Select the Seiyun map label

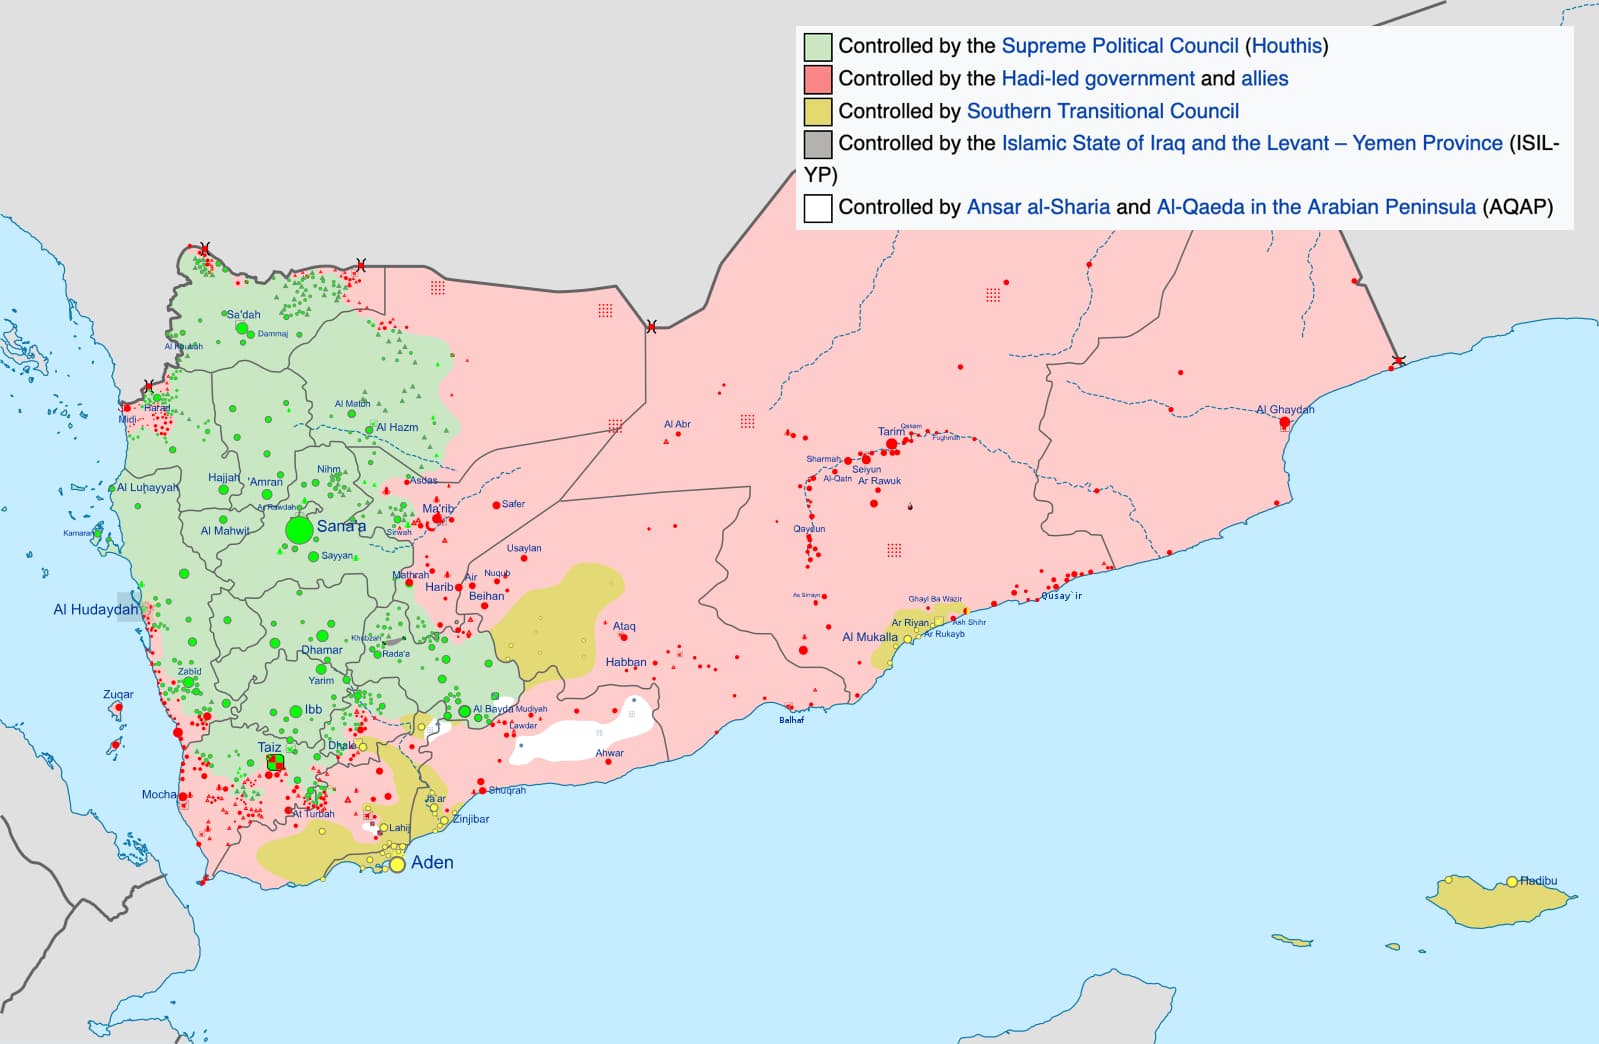tap(867, 469)
